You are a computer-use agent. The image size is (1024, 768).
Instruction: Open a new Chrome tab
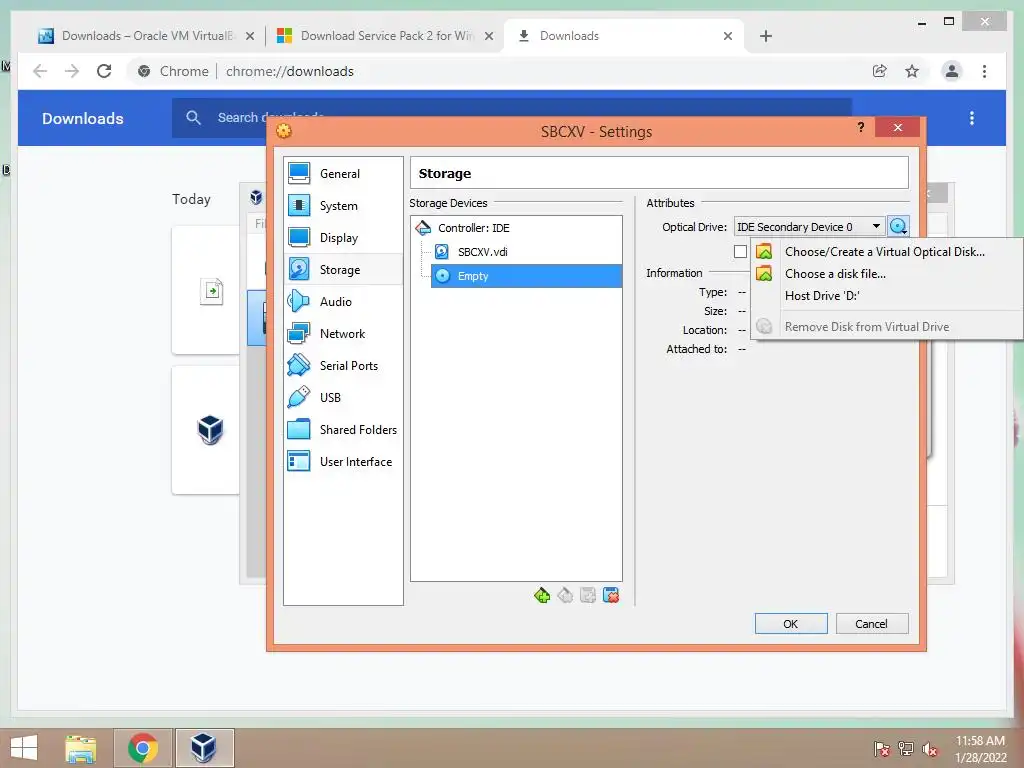[766, 36]
